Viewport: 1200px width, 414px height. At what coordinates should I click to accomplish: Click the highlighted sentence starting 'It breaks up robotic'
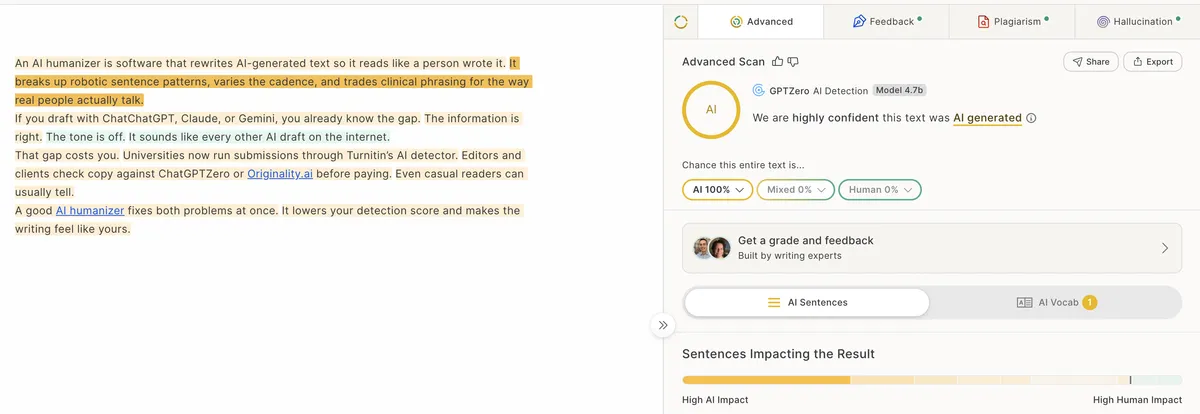coord(272,81)
